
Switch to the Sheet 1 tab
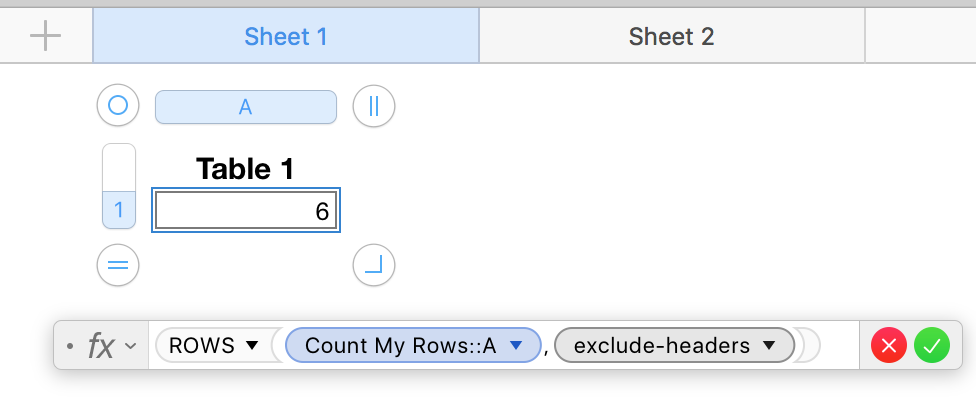286,37
